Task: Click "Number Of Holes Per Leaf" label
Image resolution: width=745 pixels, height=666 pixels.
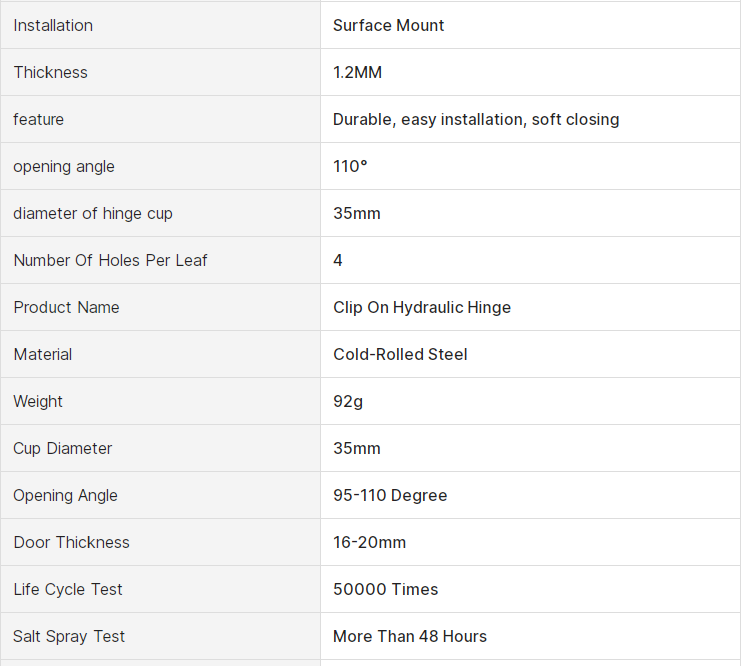Action: (110, 260)
